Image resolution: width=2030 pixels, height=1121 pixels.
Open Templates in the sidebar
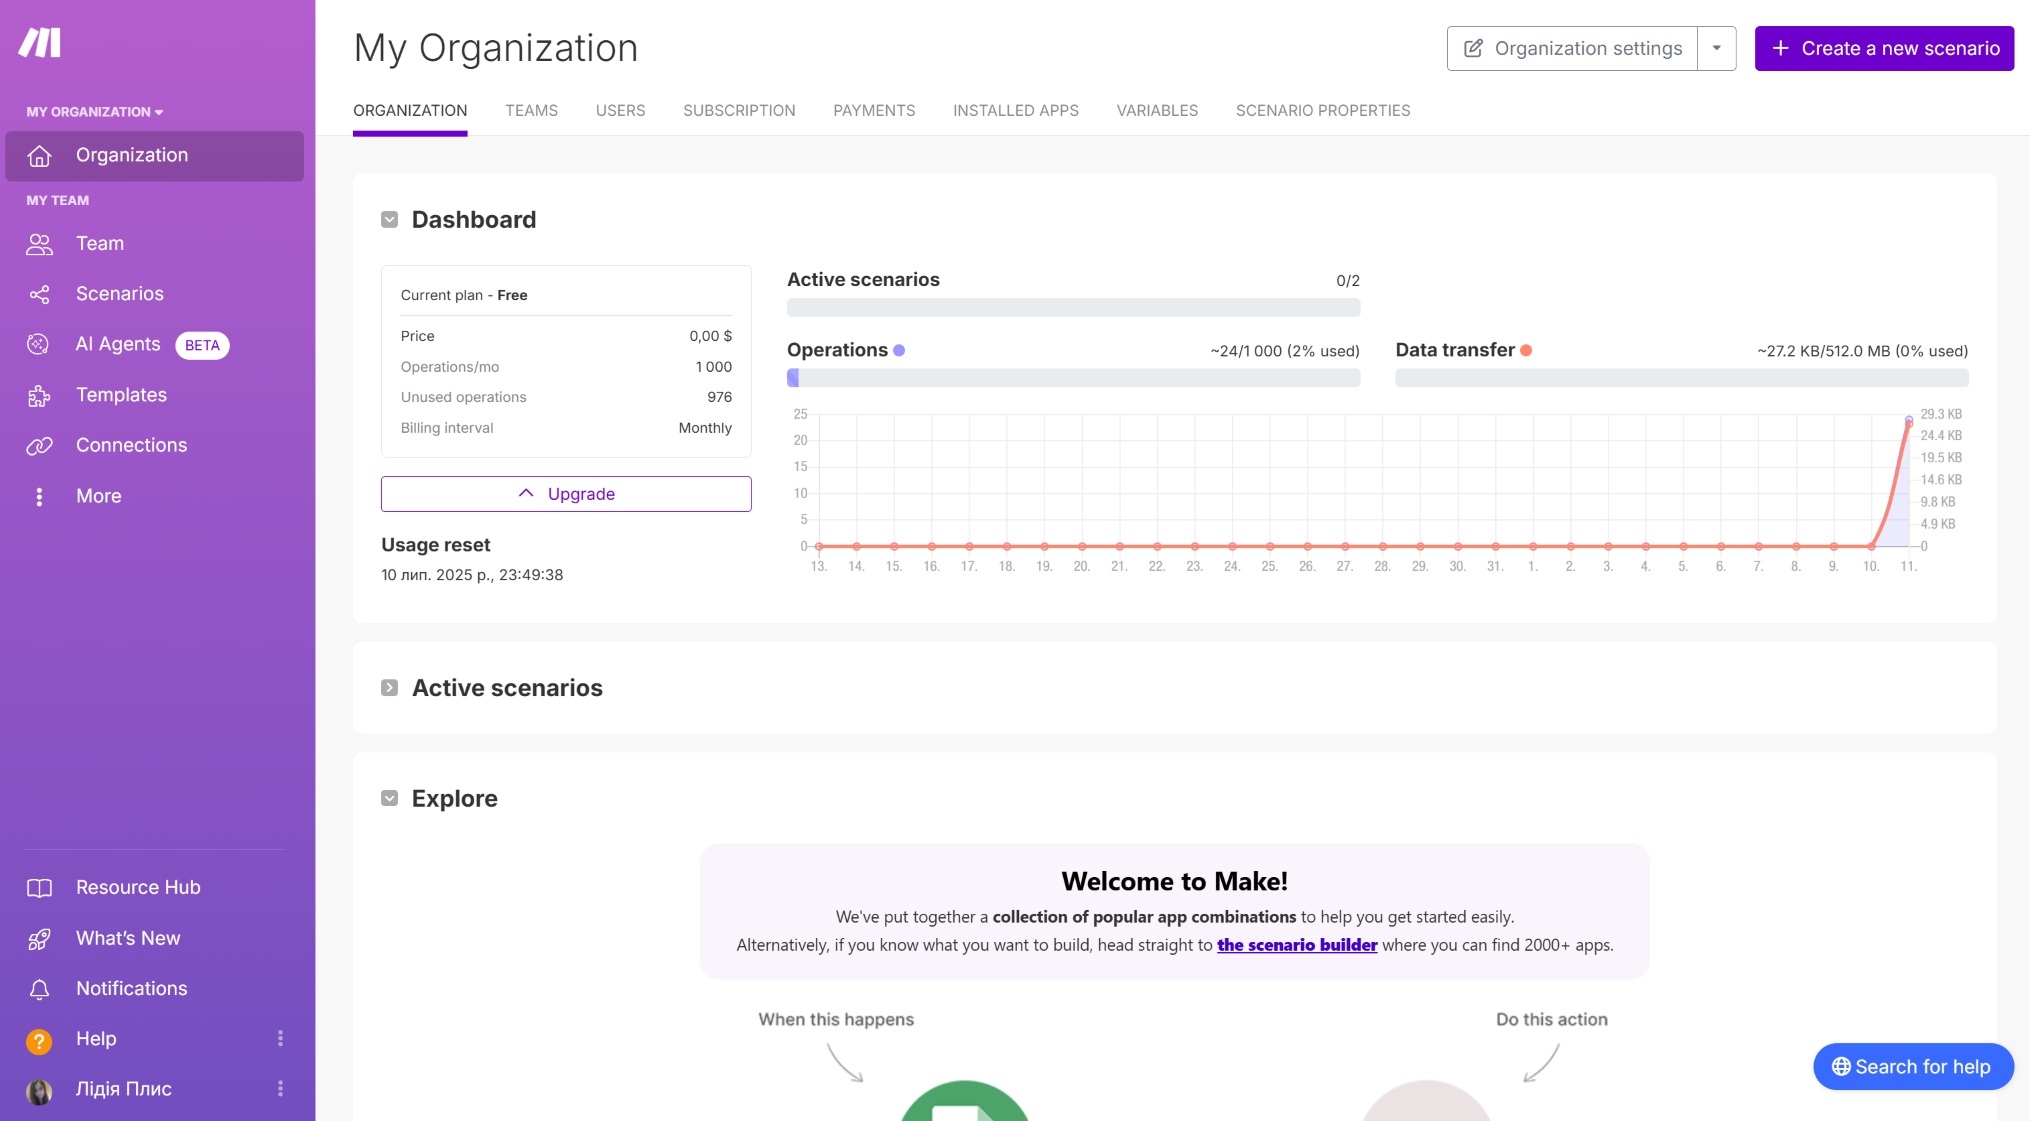click(155, 395)
